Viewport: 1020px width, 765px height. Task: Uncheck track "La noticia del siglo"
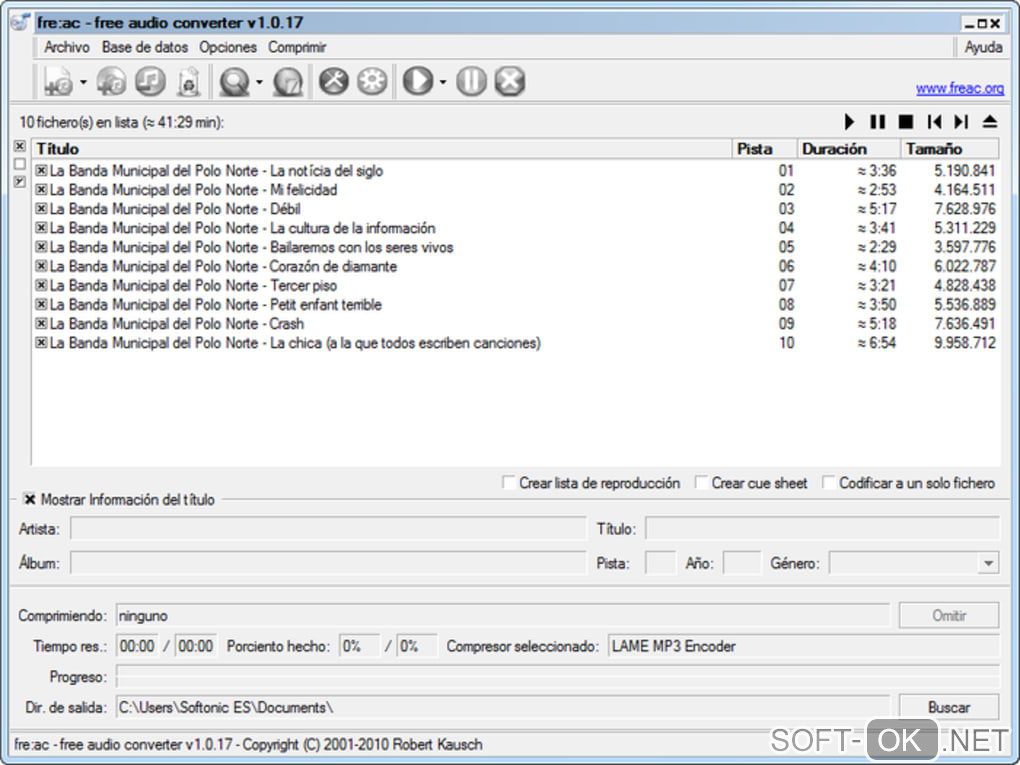[41, 170]
